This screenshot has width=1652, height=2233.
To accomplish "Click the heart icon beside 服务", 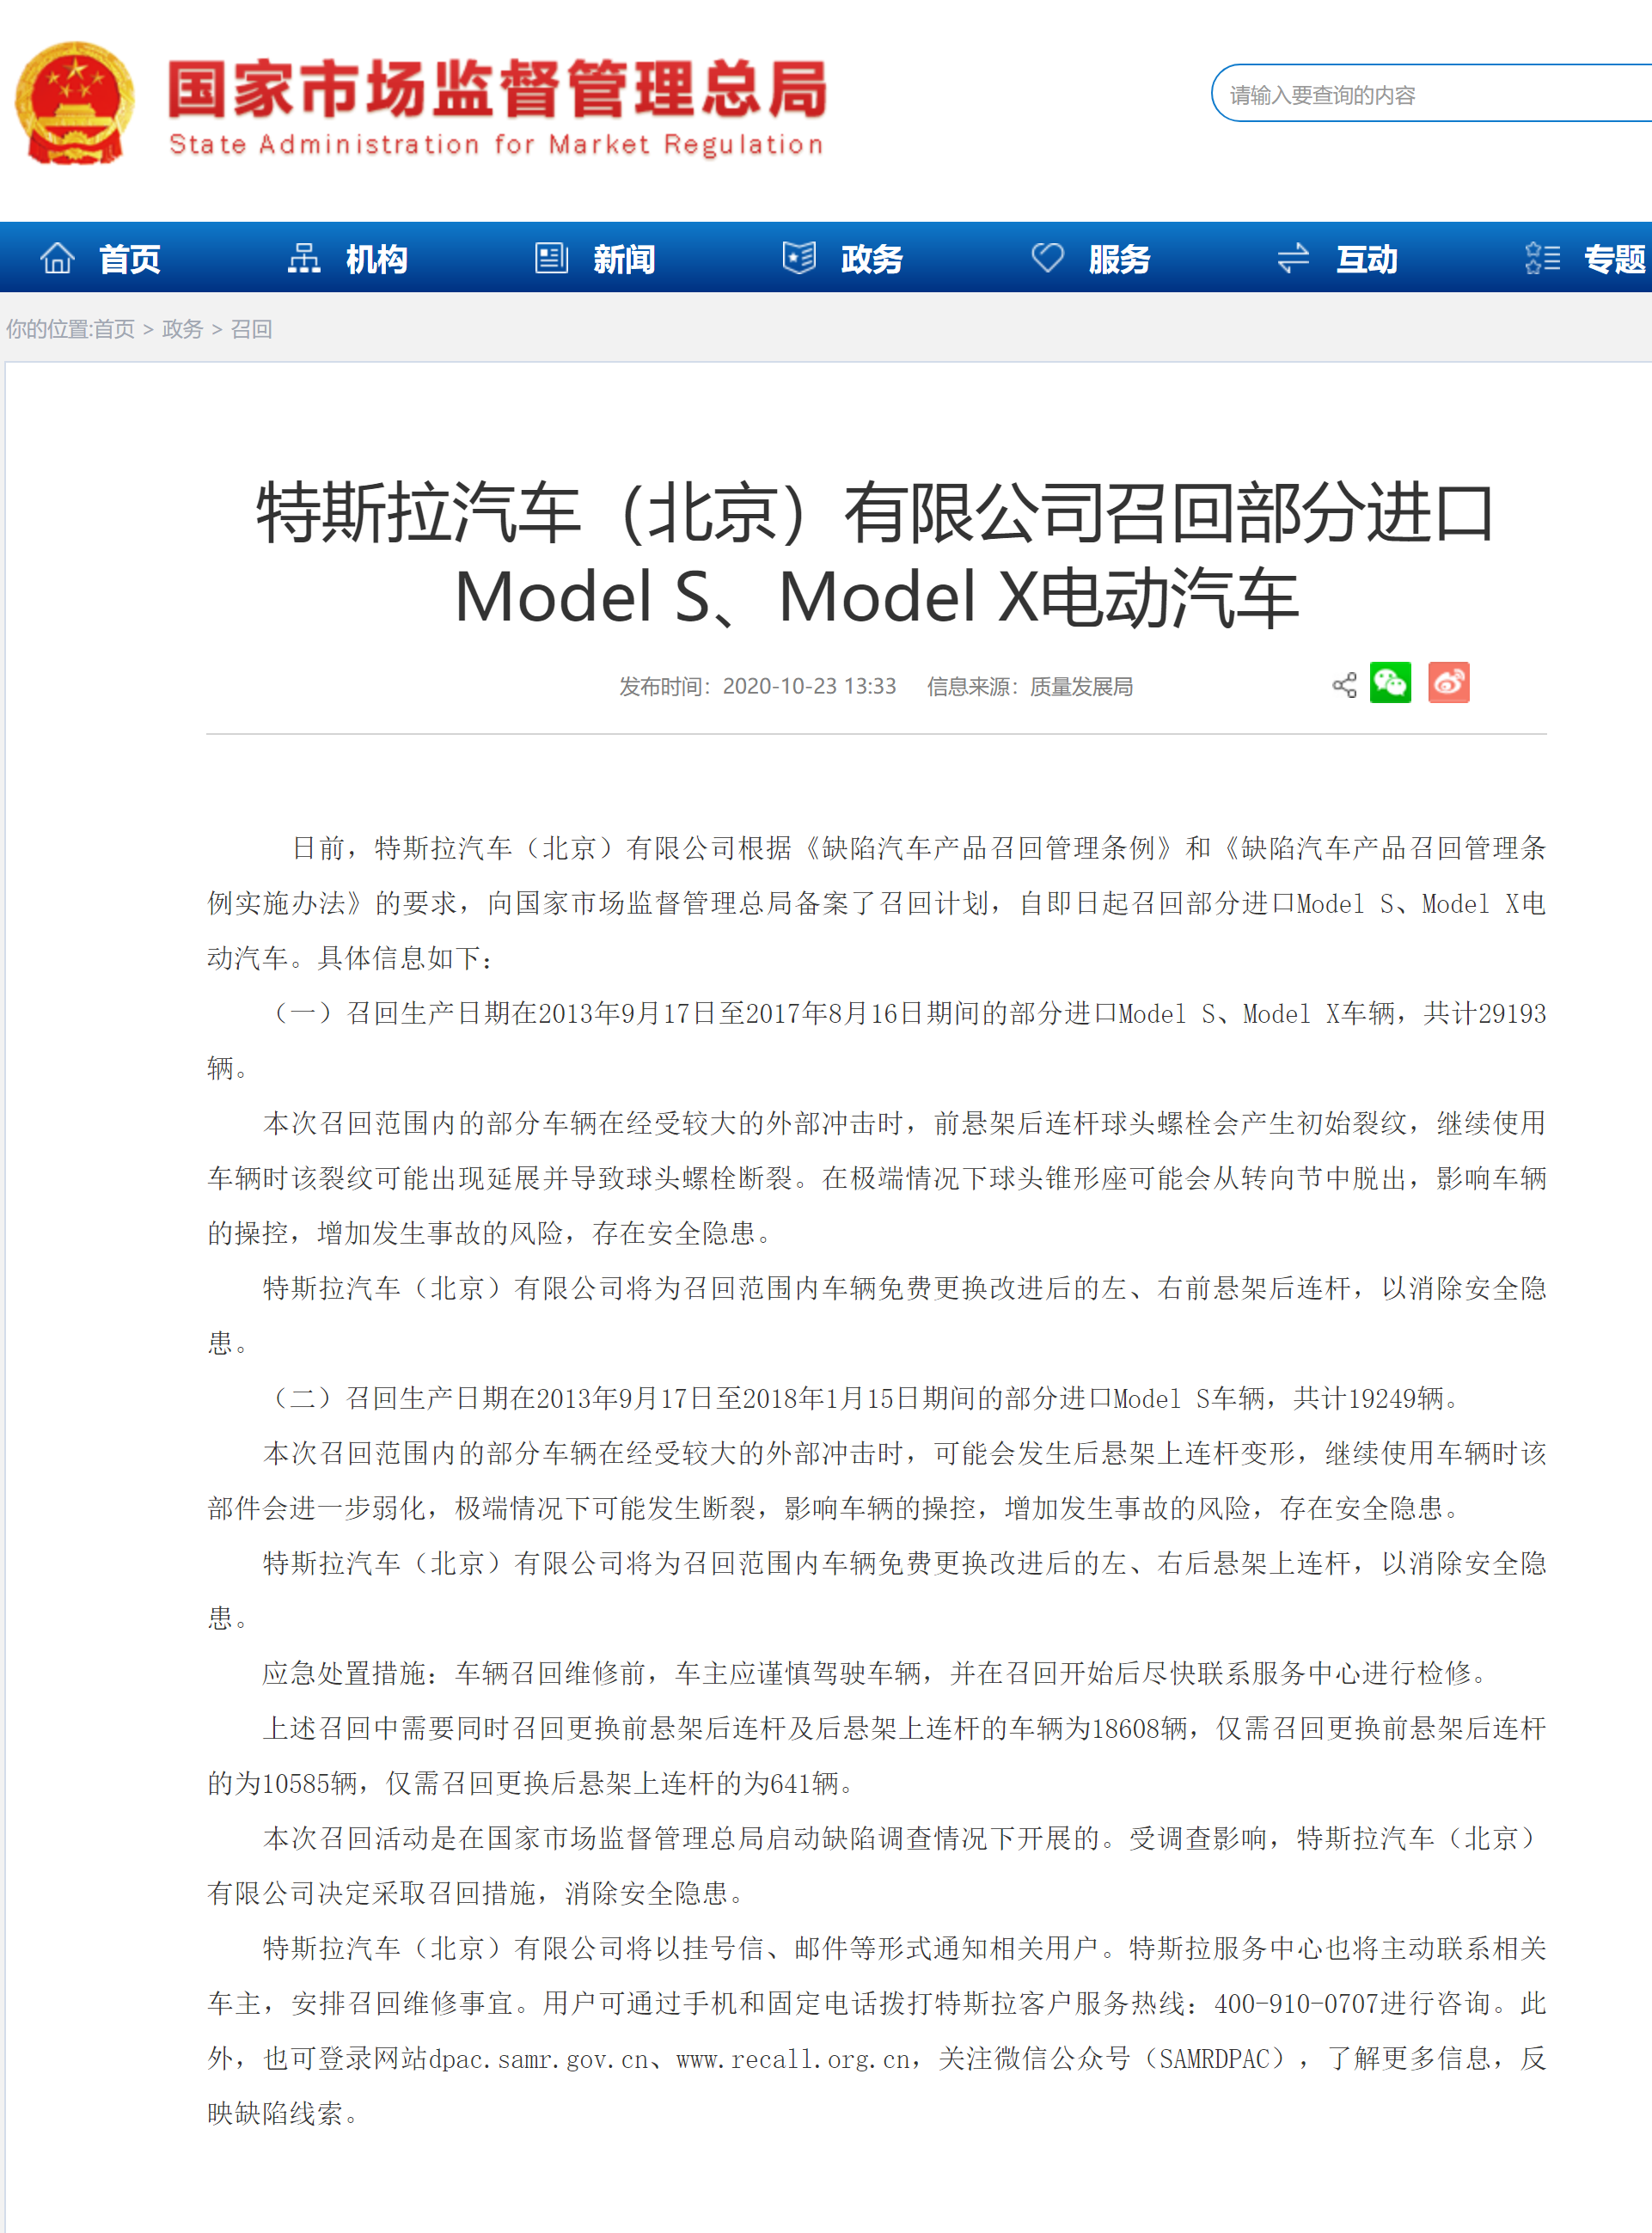I will click(x=1047, y=258).
